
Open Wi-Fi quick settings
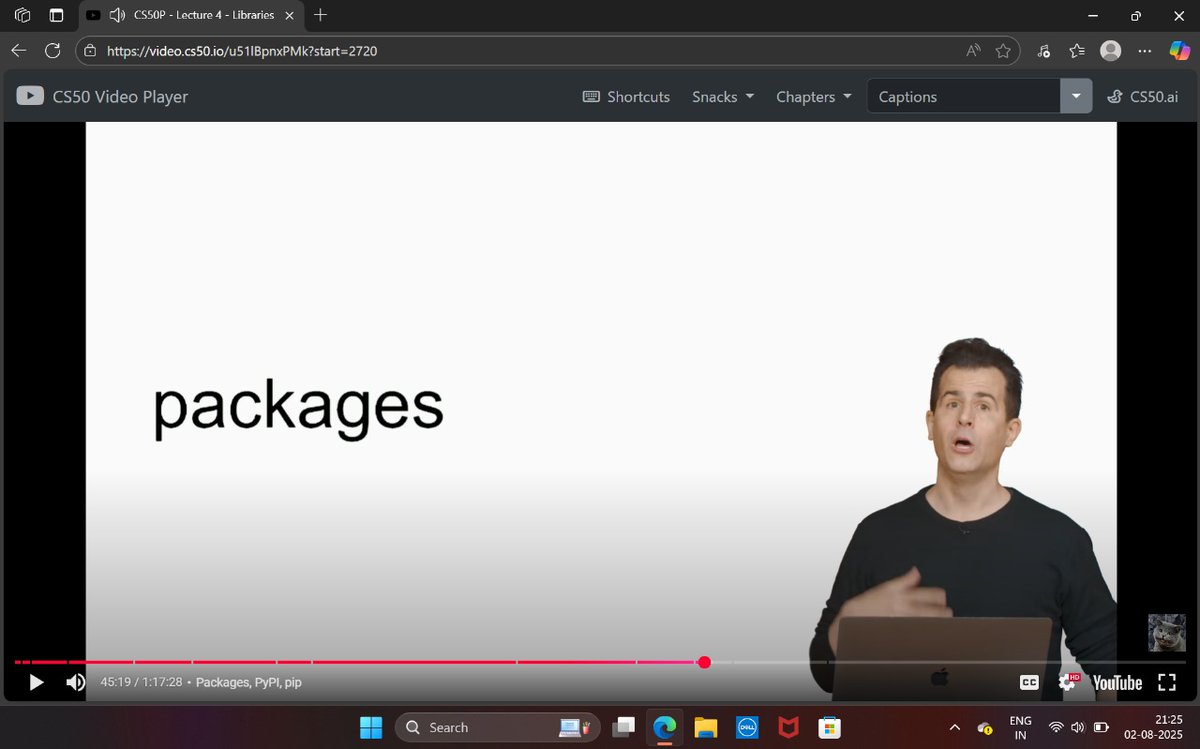pos(1056,727)
